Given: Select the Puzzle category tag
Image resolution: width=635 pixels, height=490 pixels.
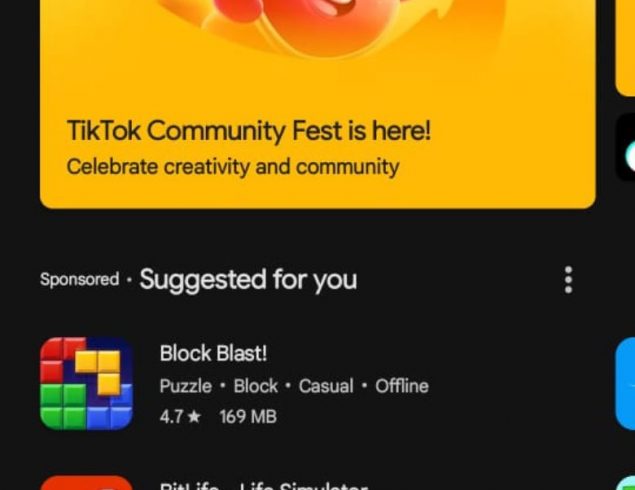Looking at the screenshot, I should click(185, 386).
